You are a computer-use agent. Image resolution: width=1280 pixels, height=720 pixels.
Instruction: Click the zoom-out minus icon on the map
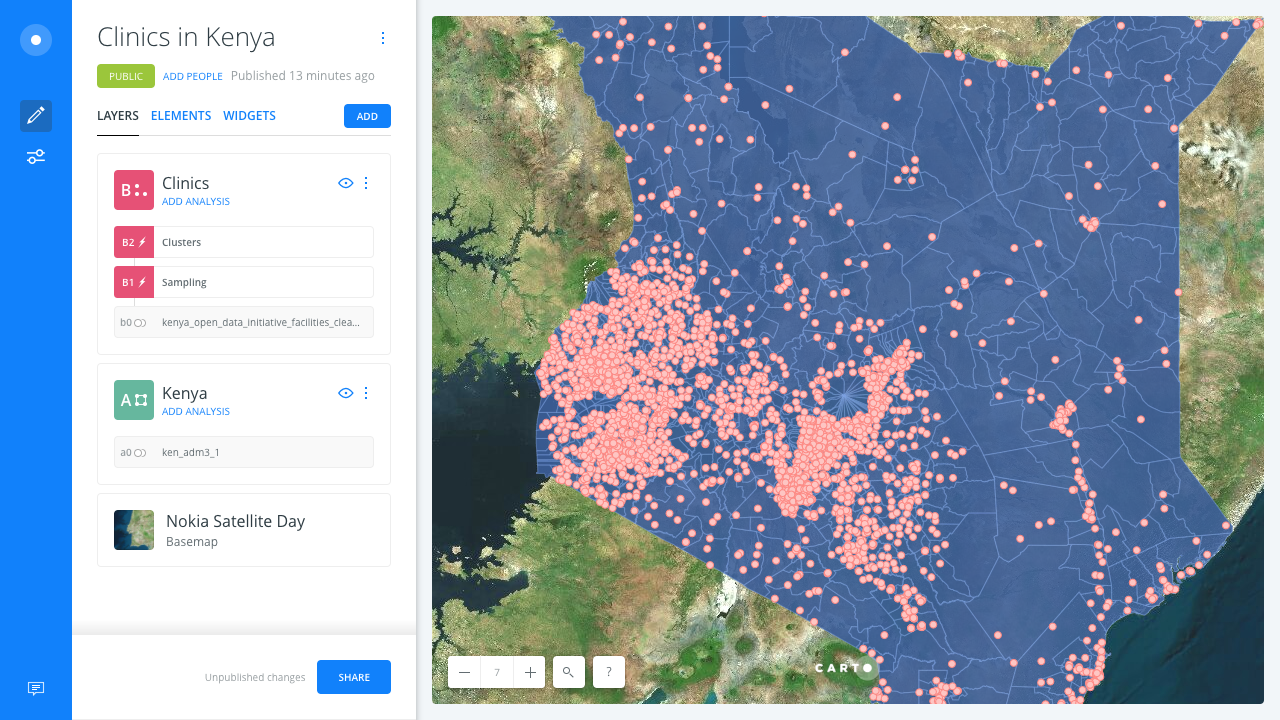[x=464, y=672]
